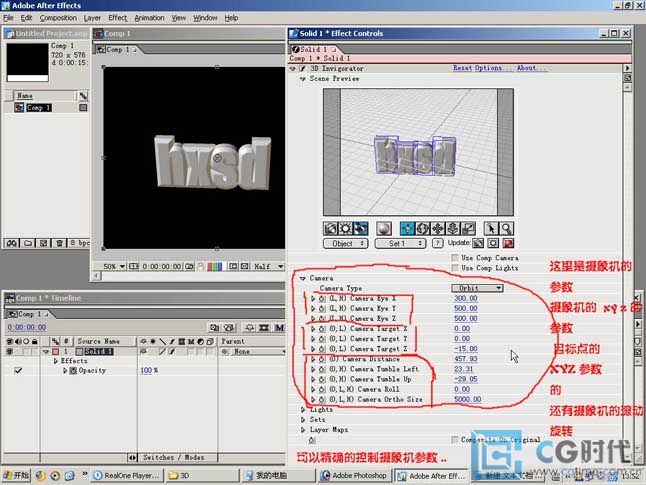Switch to Adobe Photoshop in taskbar
This screenshot has width=646, height=485.
click(x=354, y=476)
